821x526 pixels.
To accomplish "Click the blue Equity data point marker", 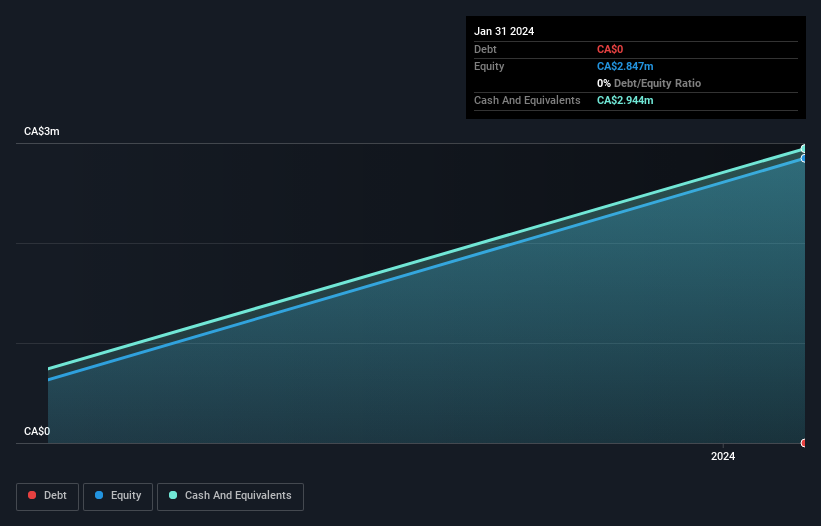I will pos(804,158).
